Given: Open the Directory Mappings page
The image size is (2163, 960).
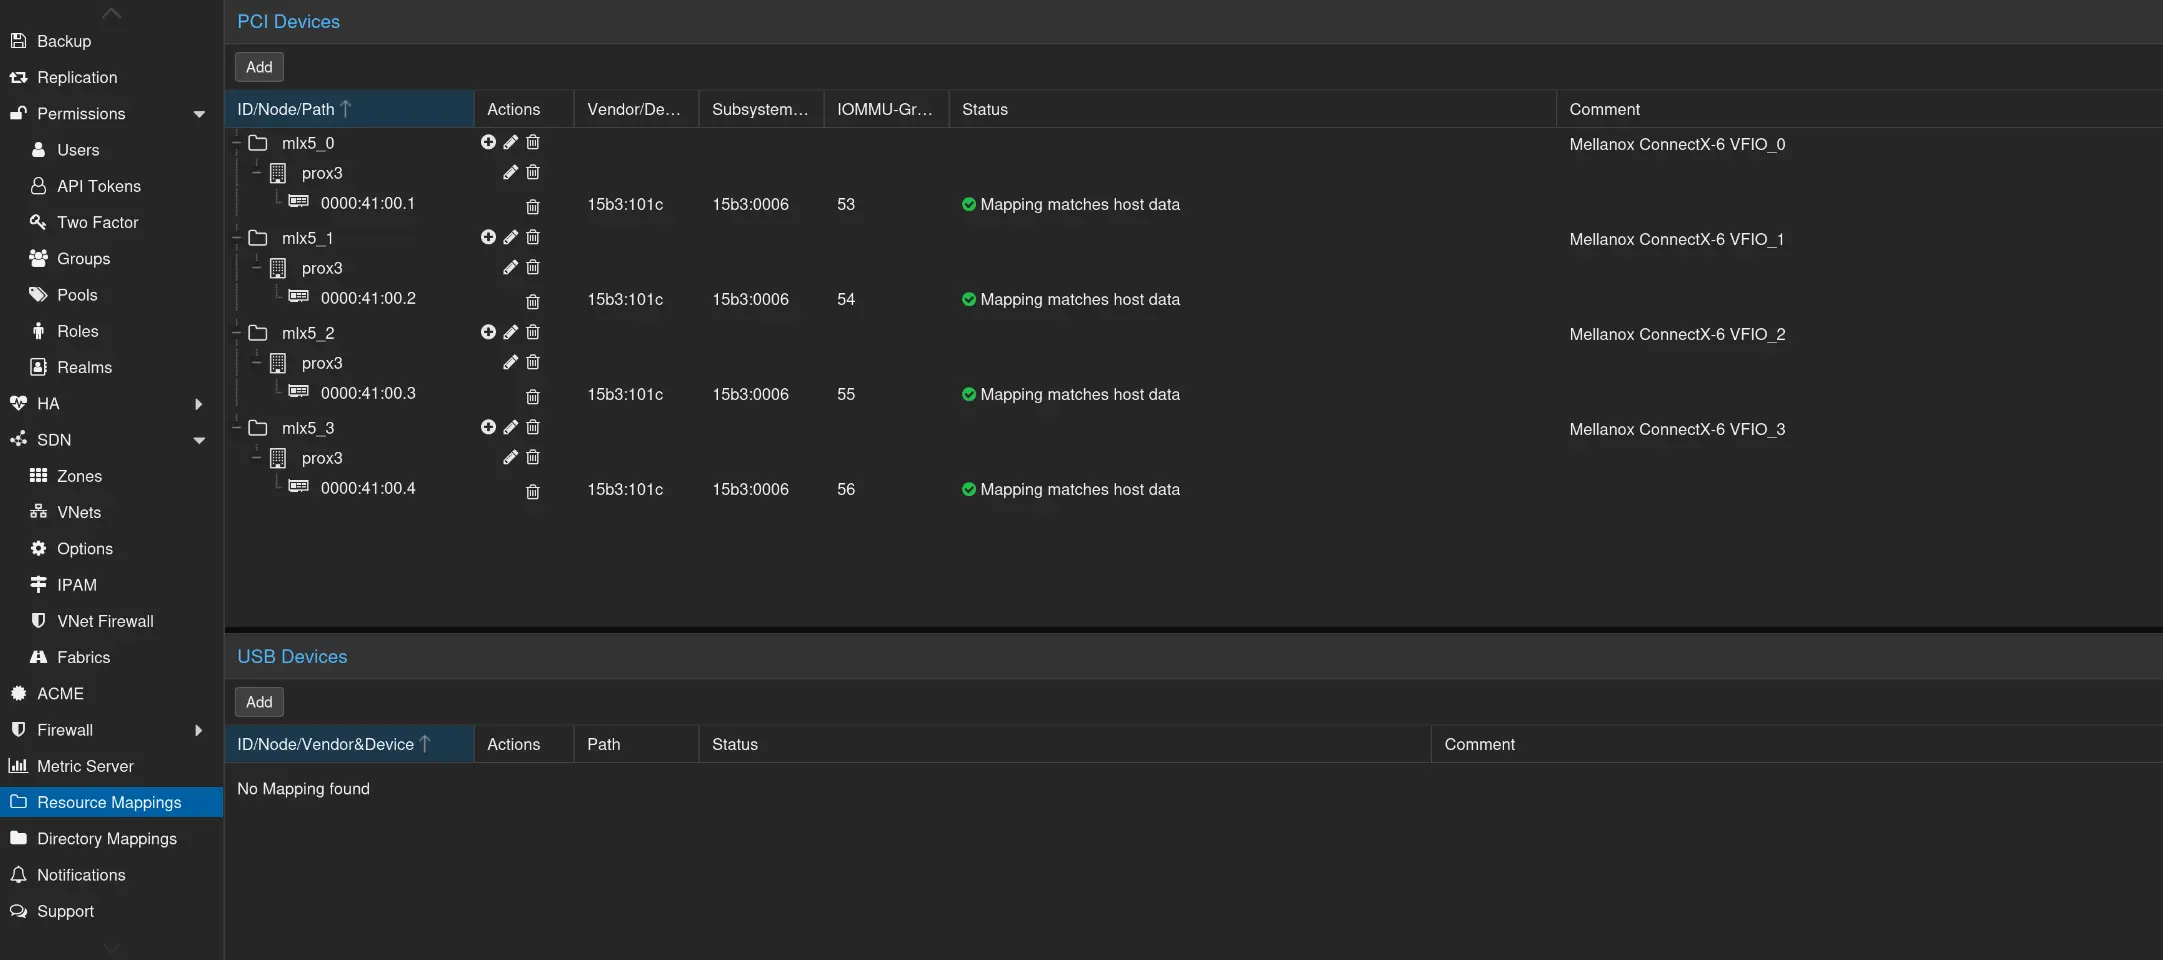Looking at the screenshot, I should point(107,839).
